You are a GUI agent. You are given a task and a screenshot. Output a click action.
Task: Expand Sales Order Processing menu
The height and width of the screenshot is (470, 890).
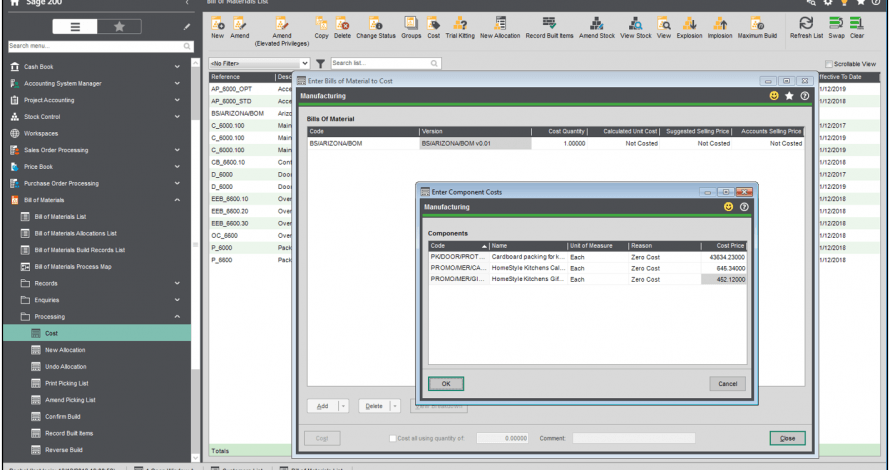[x=177, y=150]
